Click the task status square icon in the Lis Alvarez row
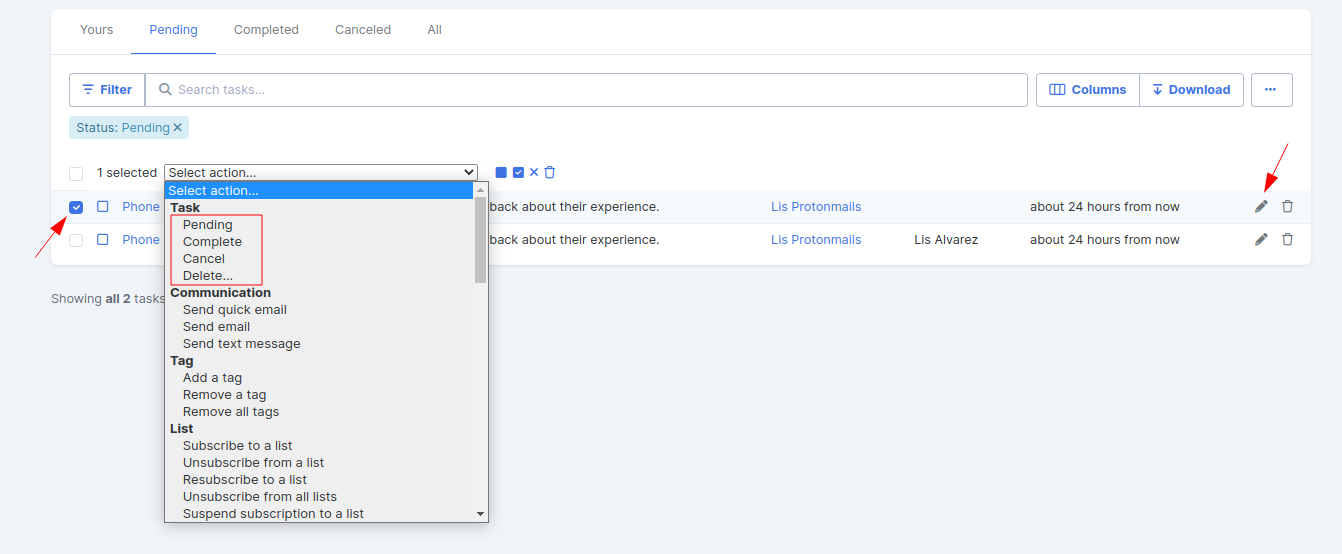This screenshot has width=1342, height=554. point(103,239)
